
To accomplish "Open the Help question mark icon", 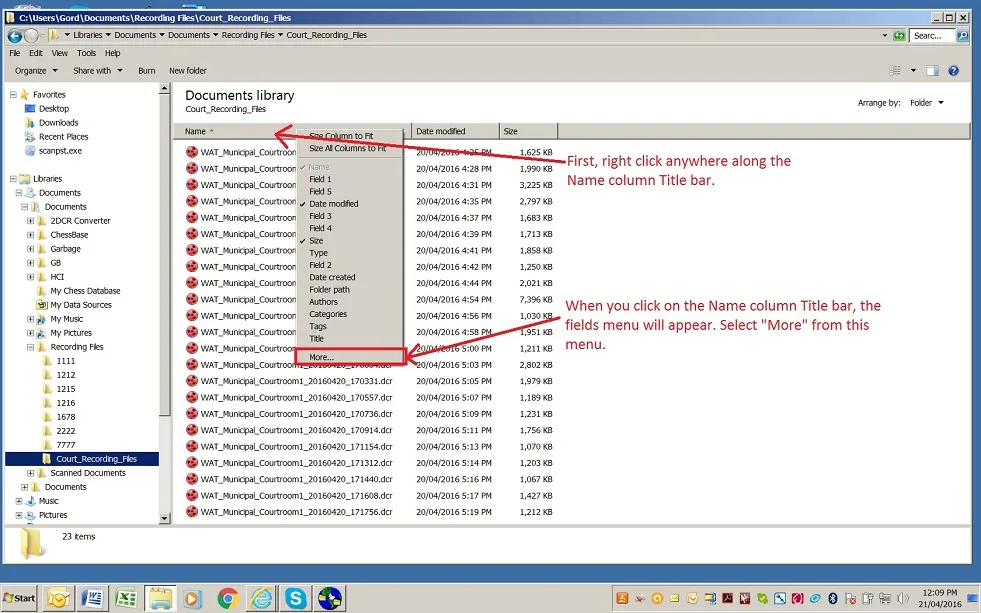I will [953, 71].
